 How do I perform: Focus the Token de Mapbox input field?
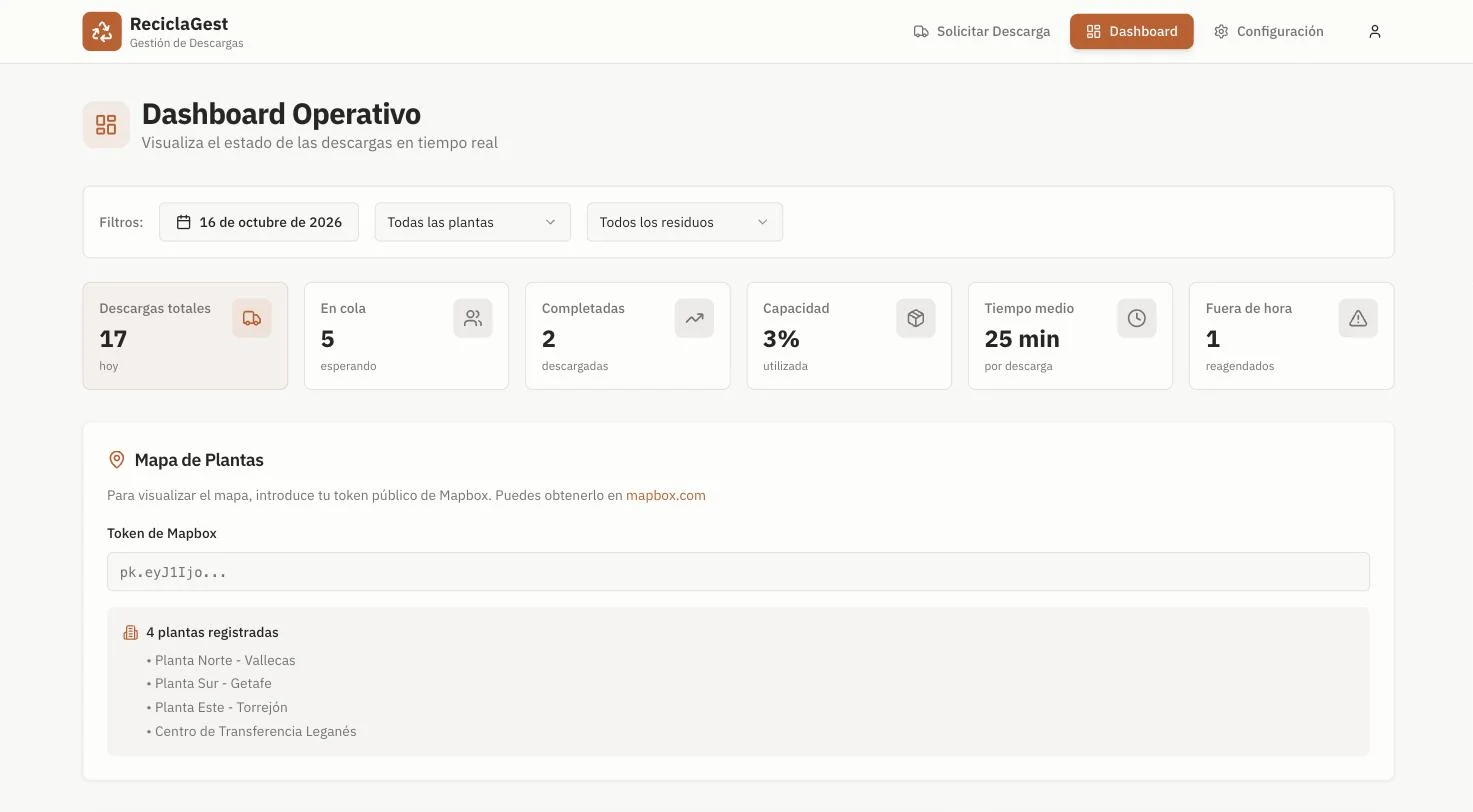(x=738, y=572)
